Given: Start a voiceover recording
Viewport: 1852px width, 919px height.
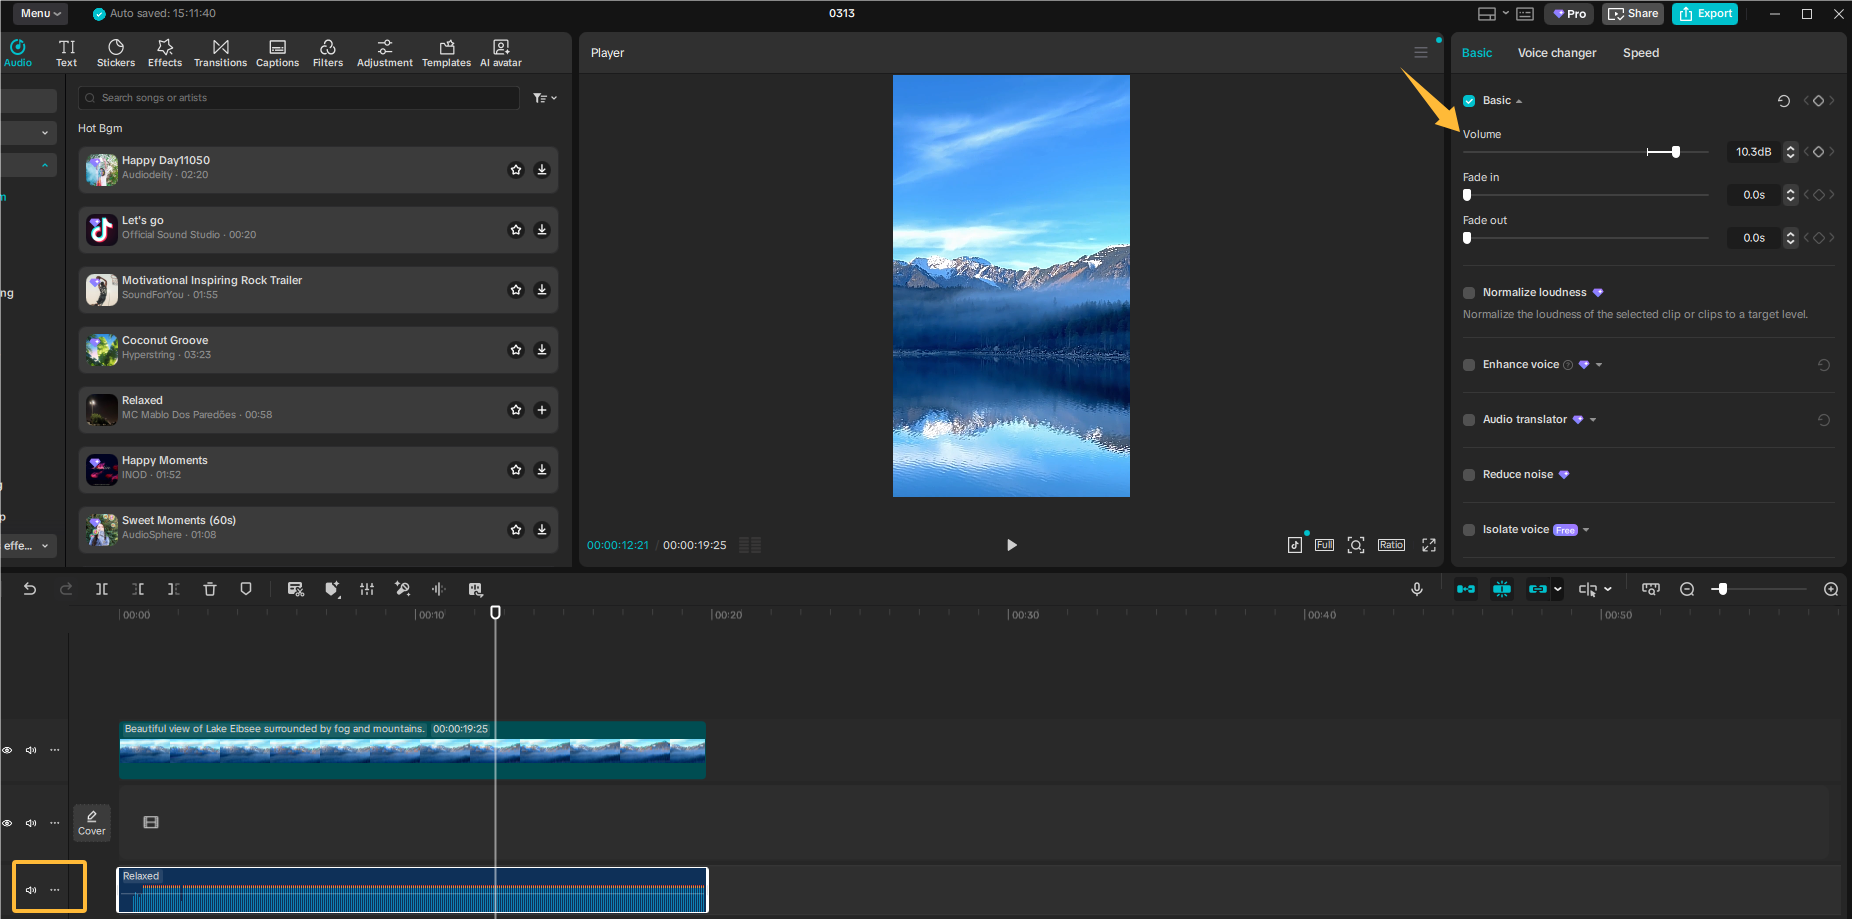Looking at the screenshot, I should [1417, 589].
